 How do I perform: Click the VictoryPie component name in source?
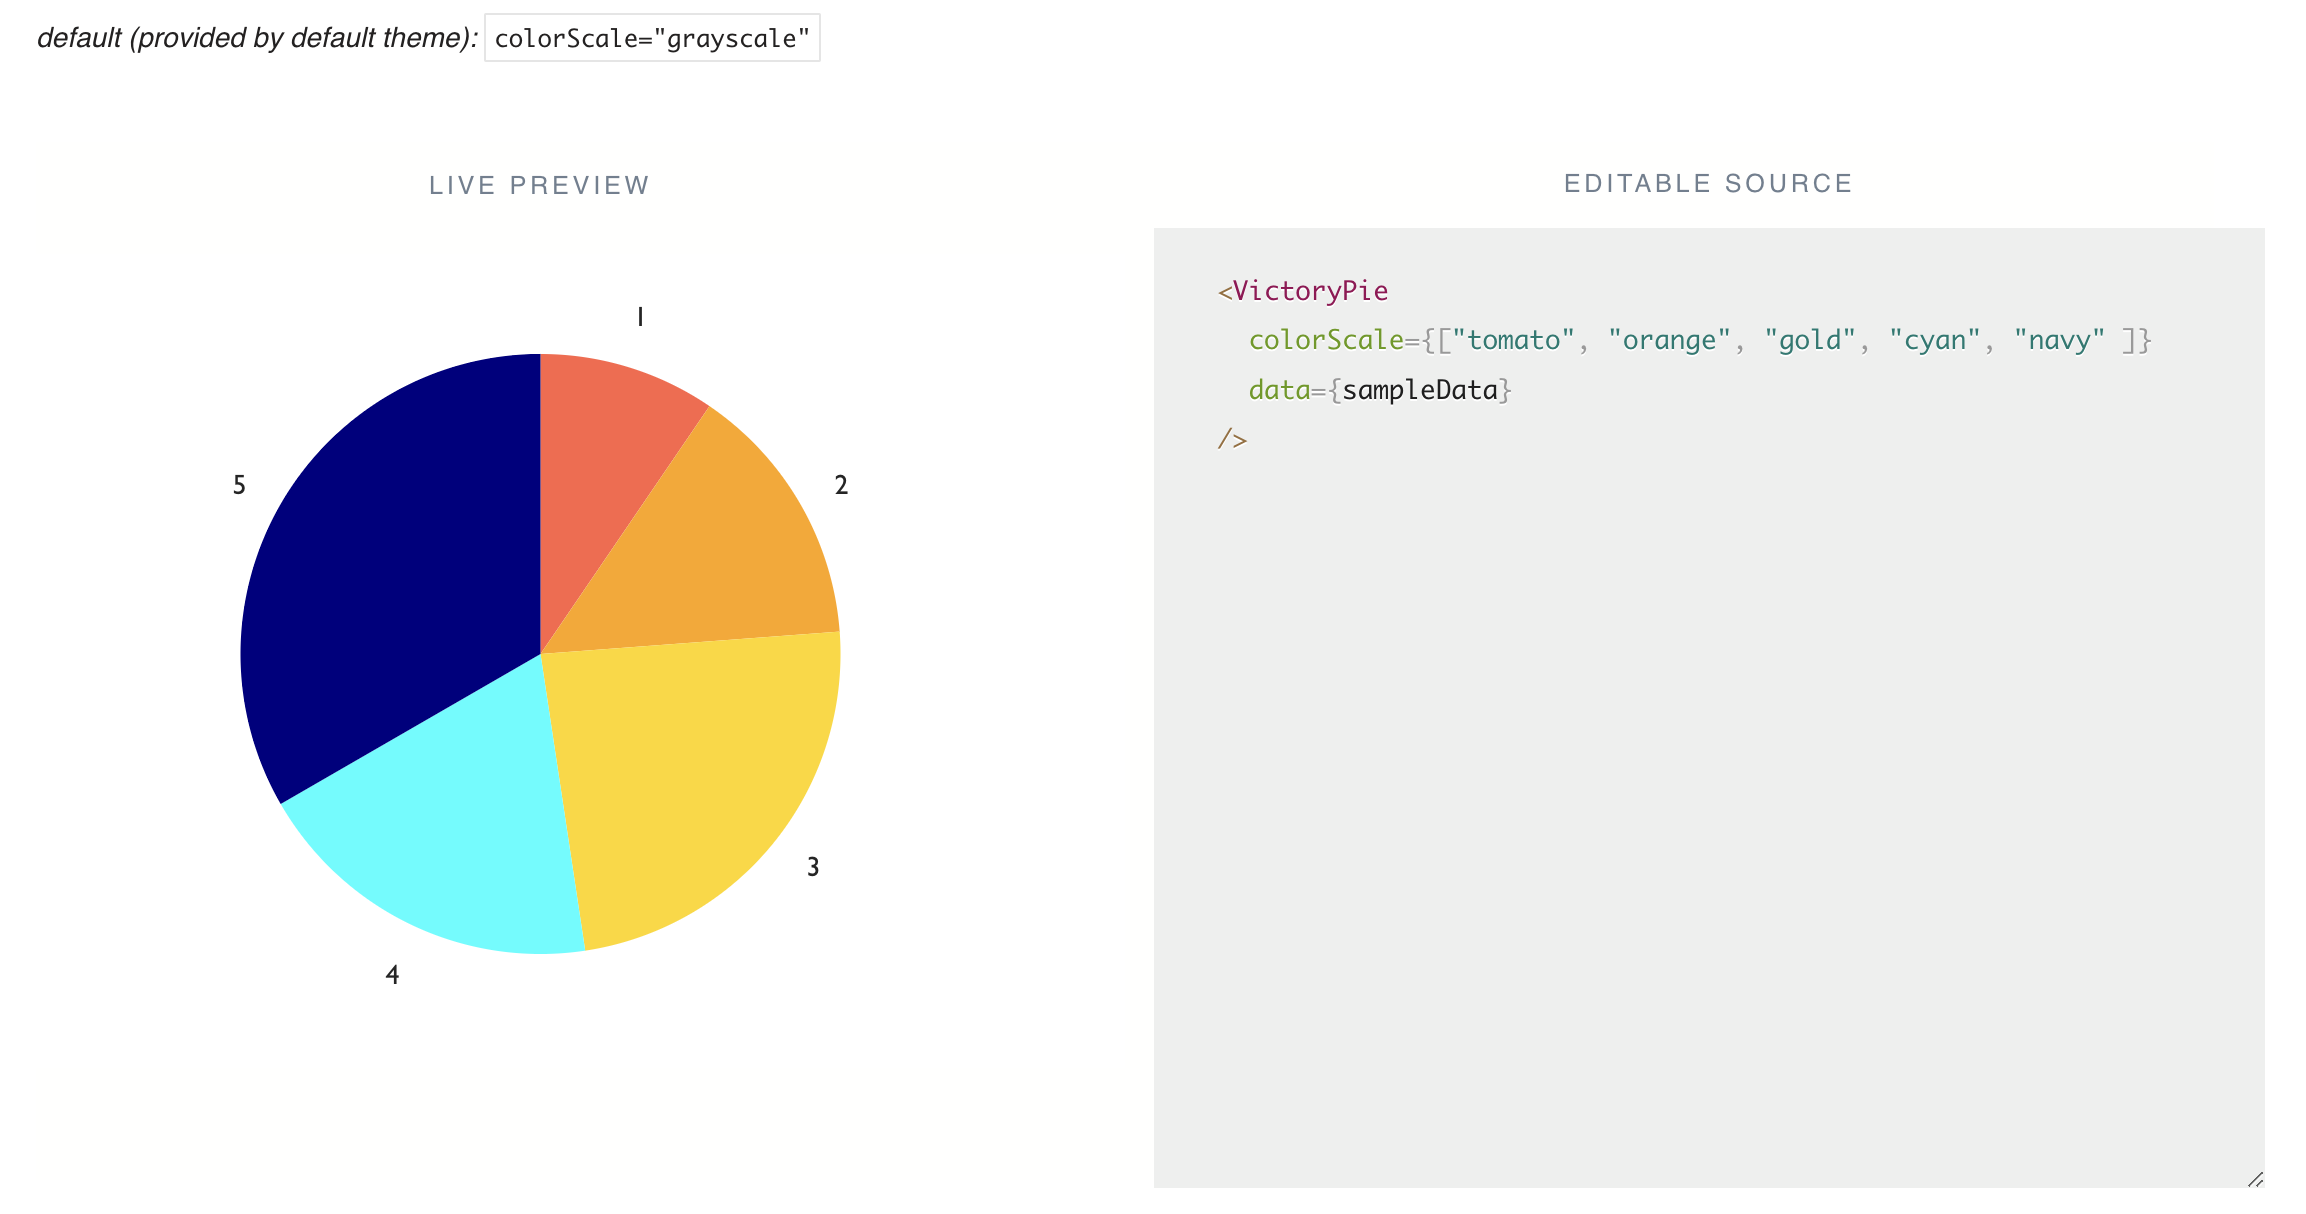1310,291
